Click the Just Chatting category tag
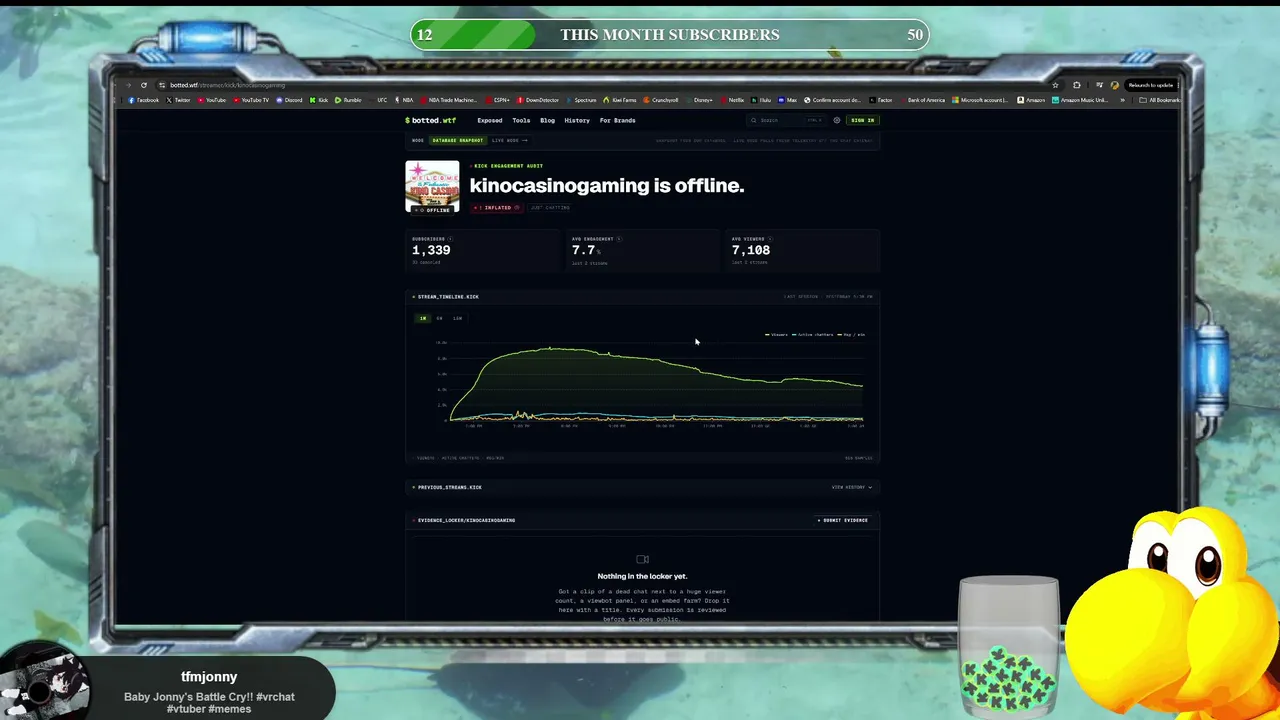 550,208
